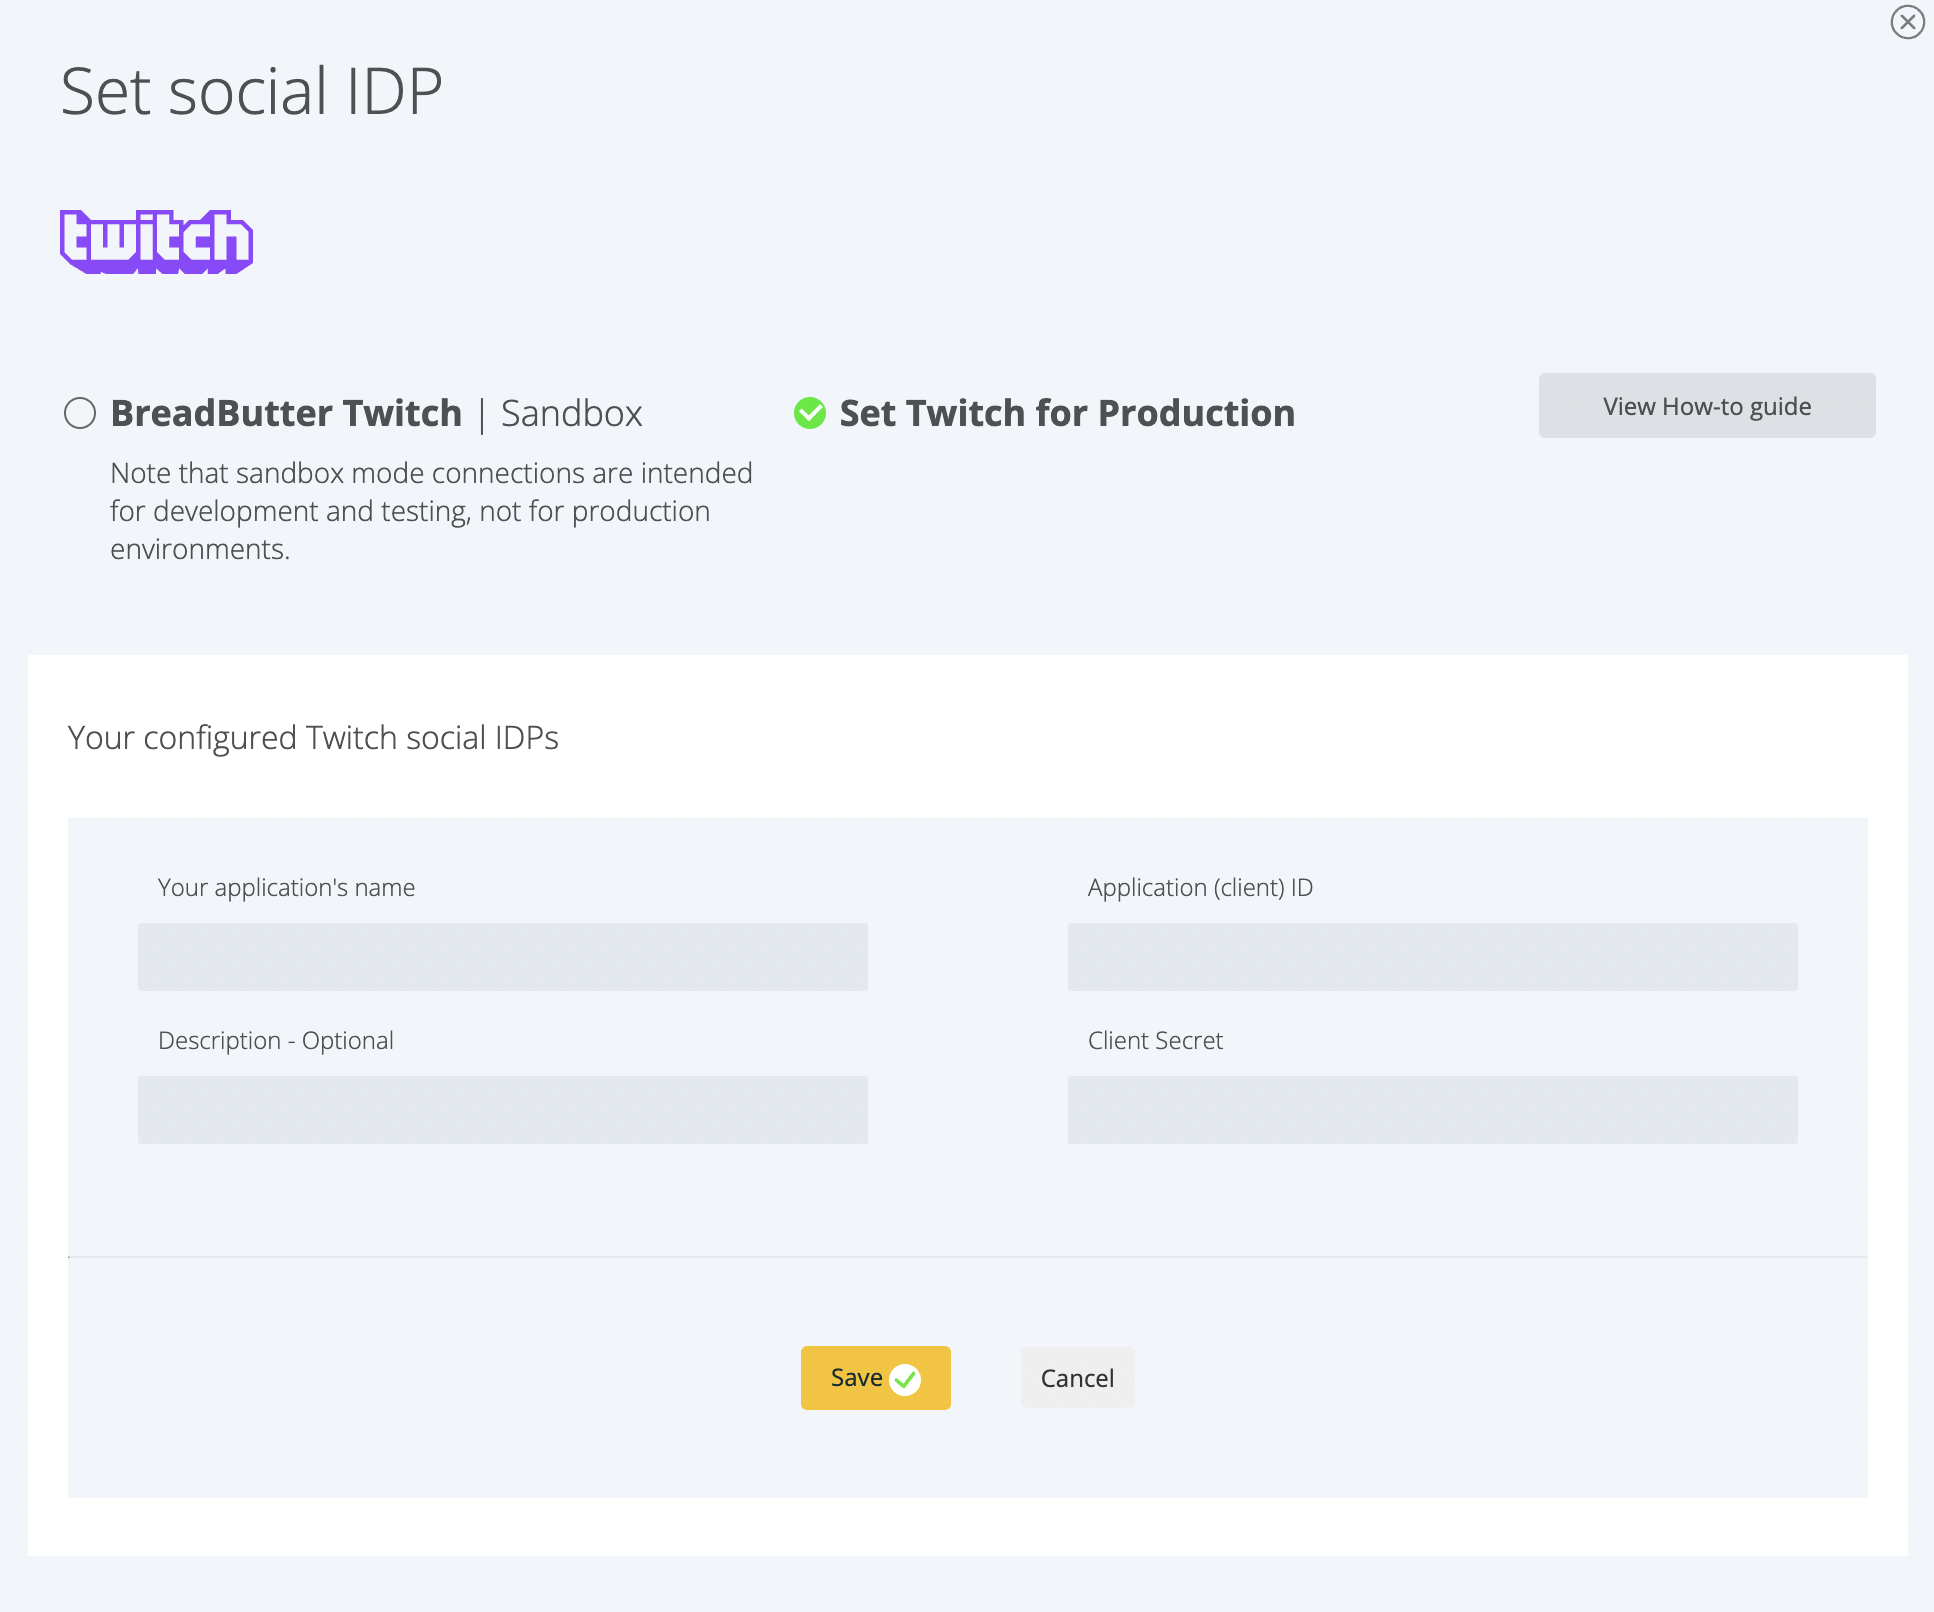Image resolution: width=1934 pixels, height=1612 pixels.
Task: Focus the application's name input field
Action: point(502,957)
